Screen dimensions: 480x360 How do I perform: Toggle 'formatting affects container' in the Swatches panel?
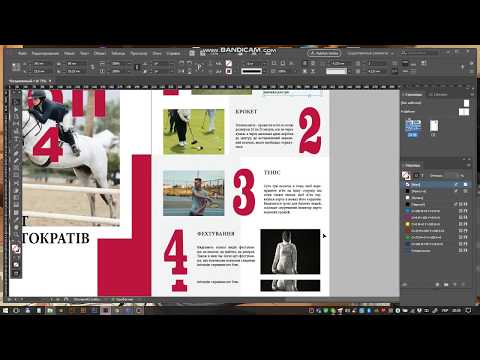416,175
